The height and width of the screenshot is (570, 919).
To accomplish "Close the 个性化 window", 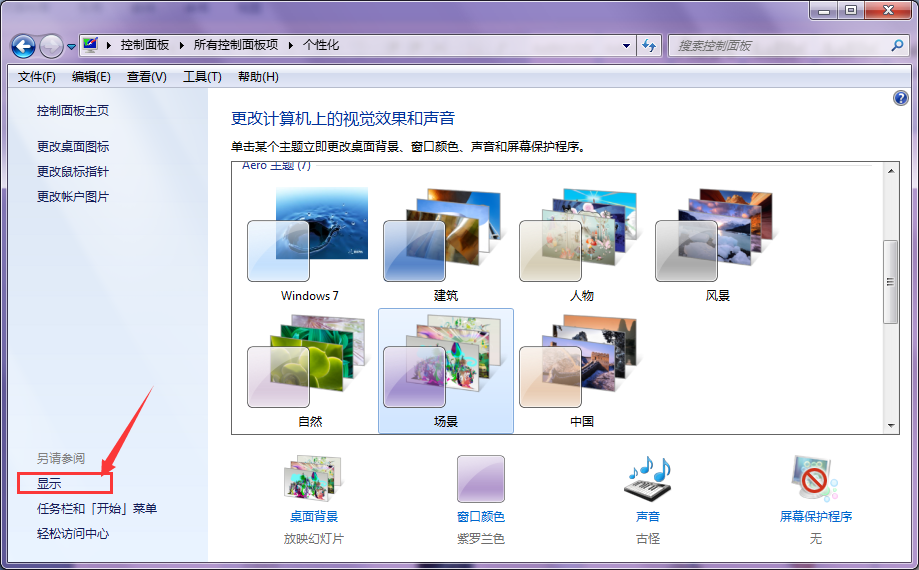I will (x=888, y=10).
